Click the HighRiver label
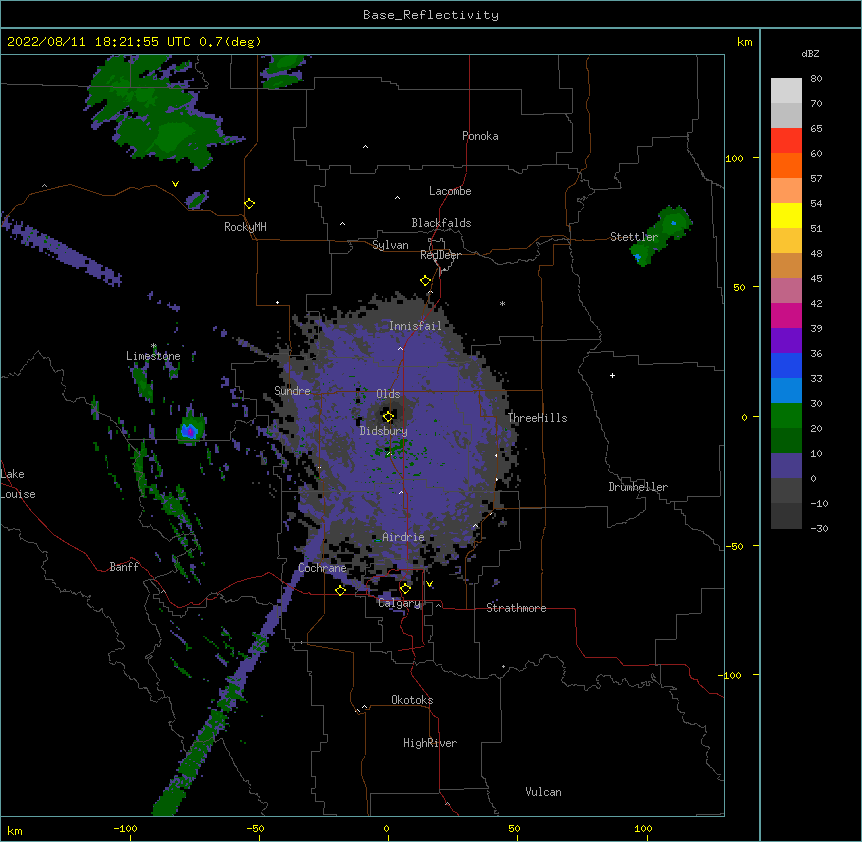 tap(430, 743)
